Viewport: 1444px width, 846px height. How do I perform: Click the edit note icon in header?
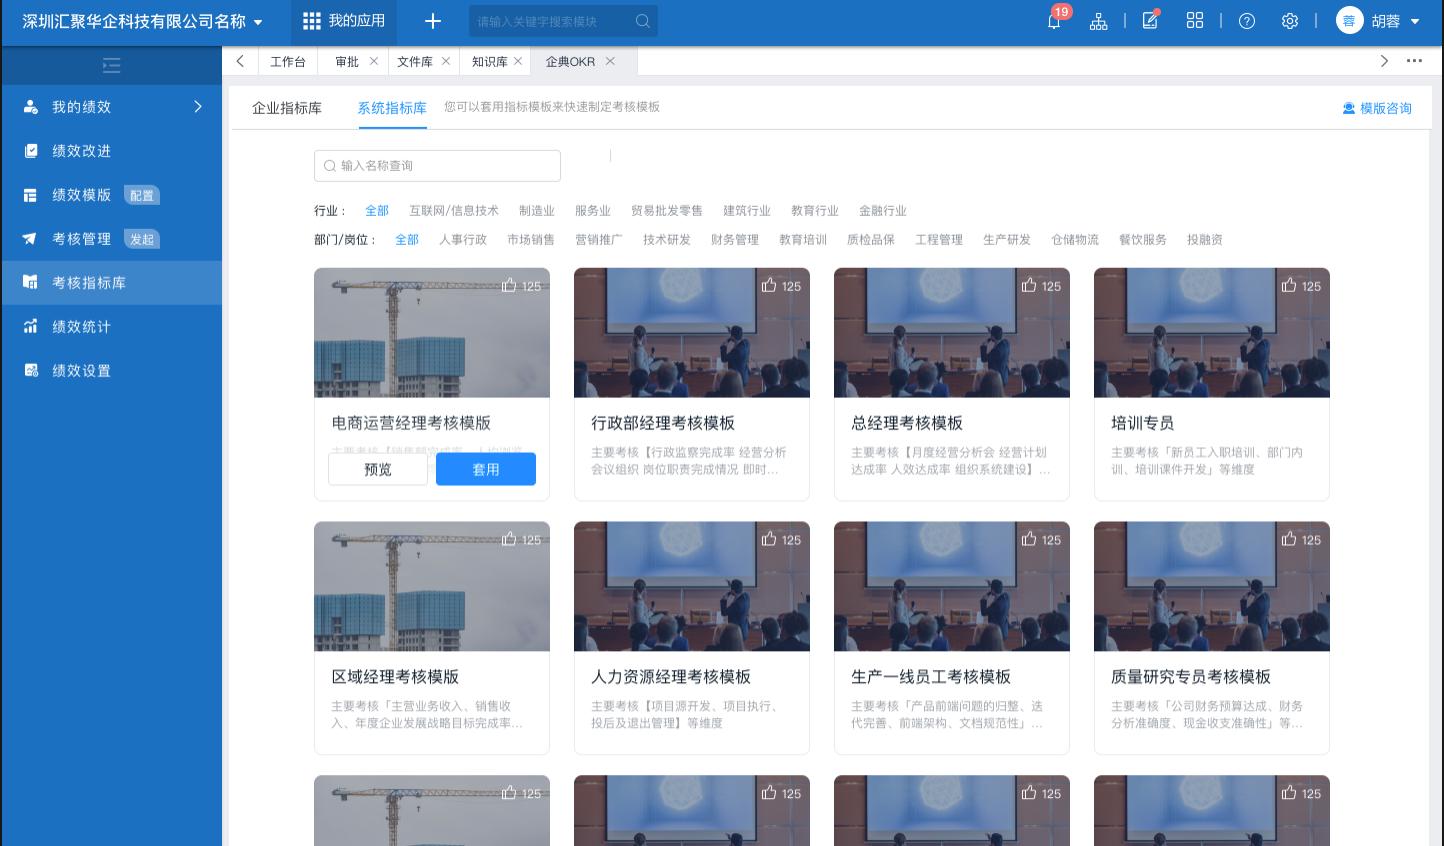tap(1151, 20)
